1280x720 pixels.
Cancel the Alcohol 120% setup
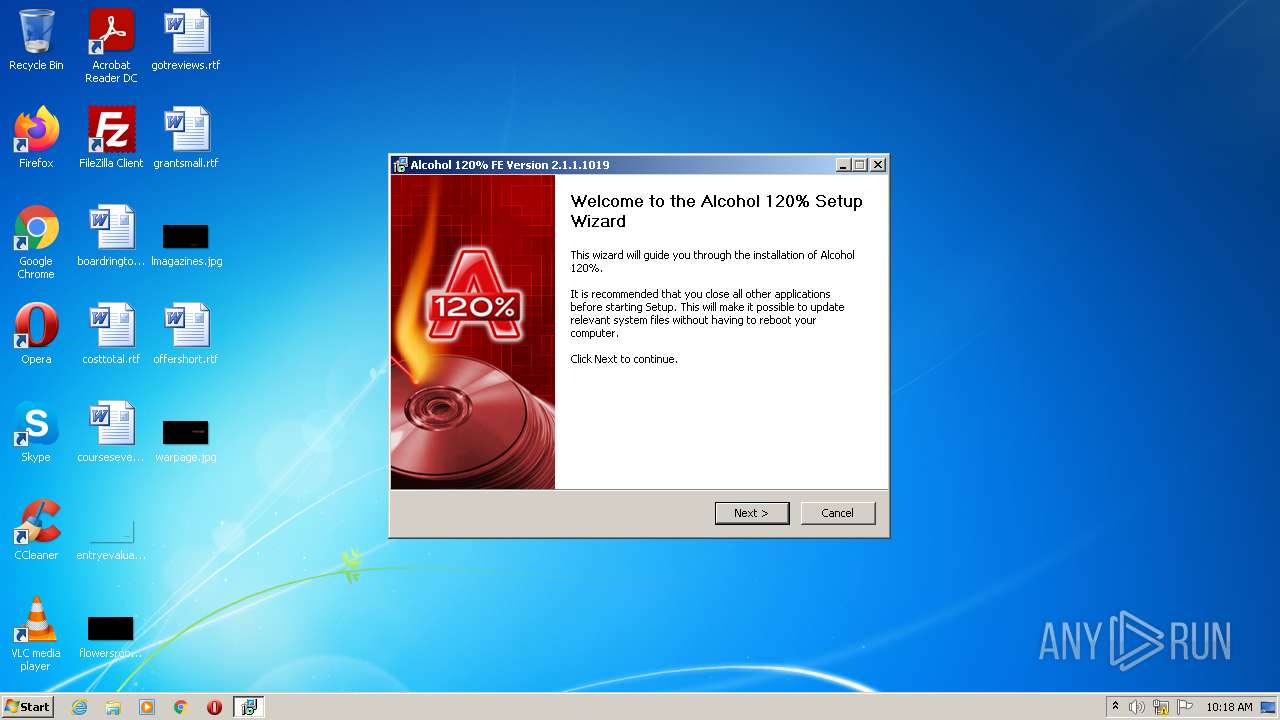838,513
